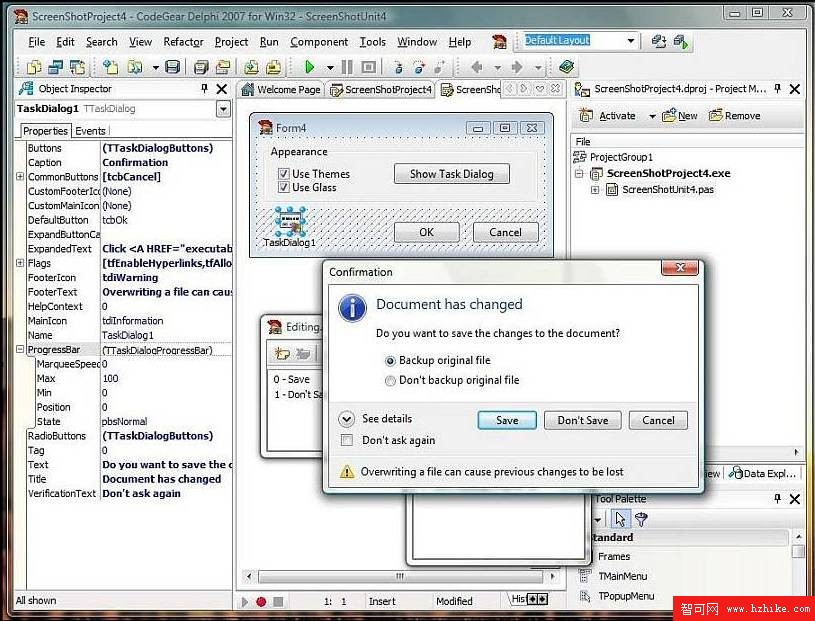Open Help contents book icon
The width and height of the screenshot is (815, 621).
coord(567,67)
